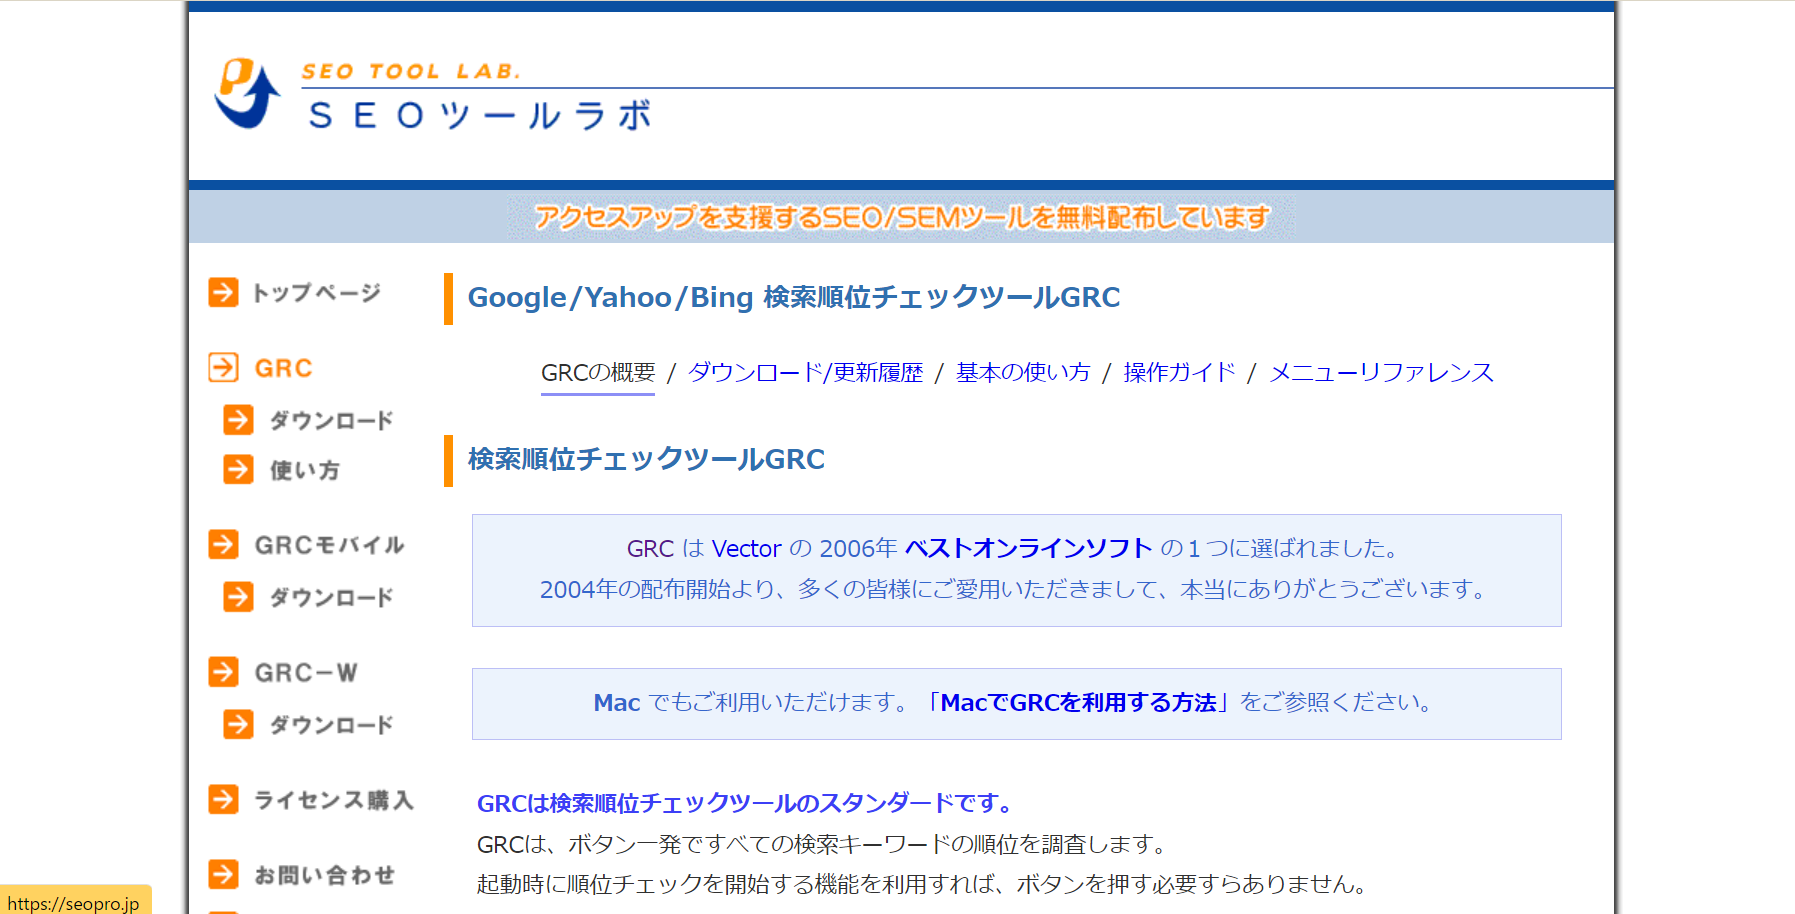Open 使い方 in the sidebar
The height and width of the screenshot is (914, 1795).
tap(305, 470)
